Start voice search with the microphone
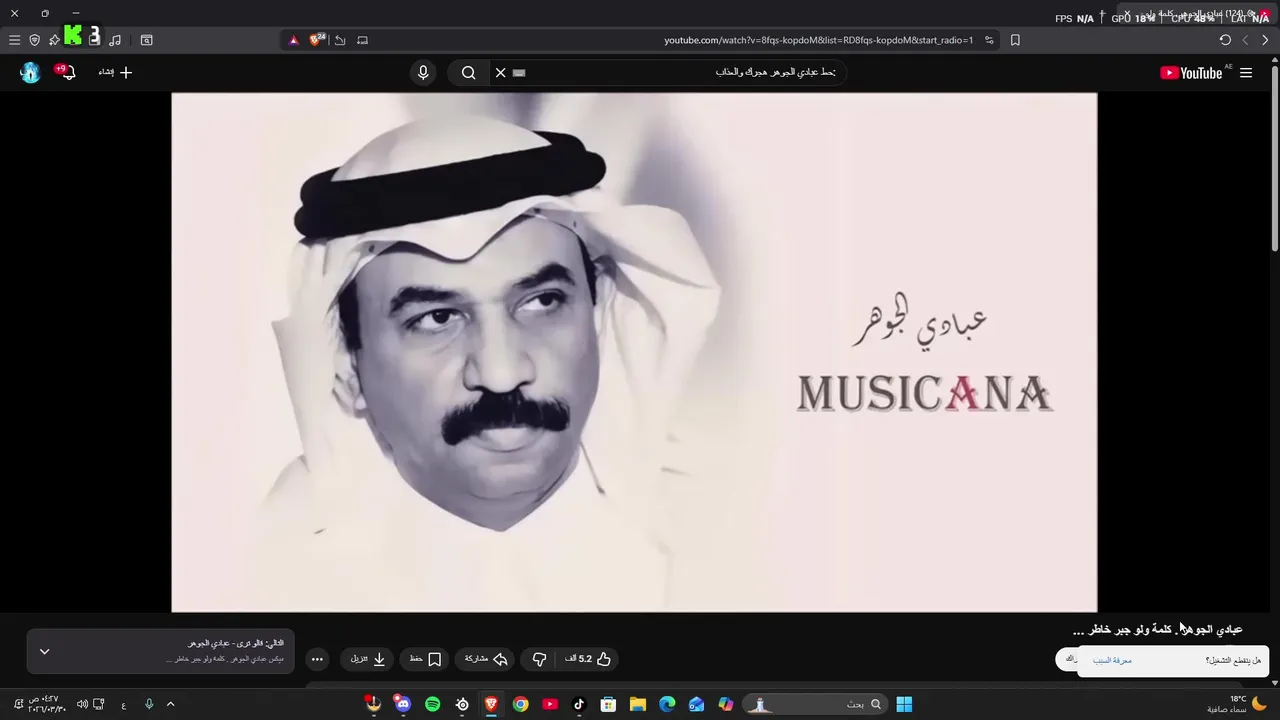Viewport: 1280px width, 720px height. [x=423, y=73]
